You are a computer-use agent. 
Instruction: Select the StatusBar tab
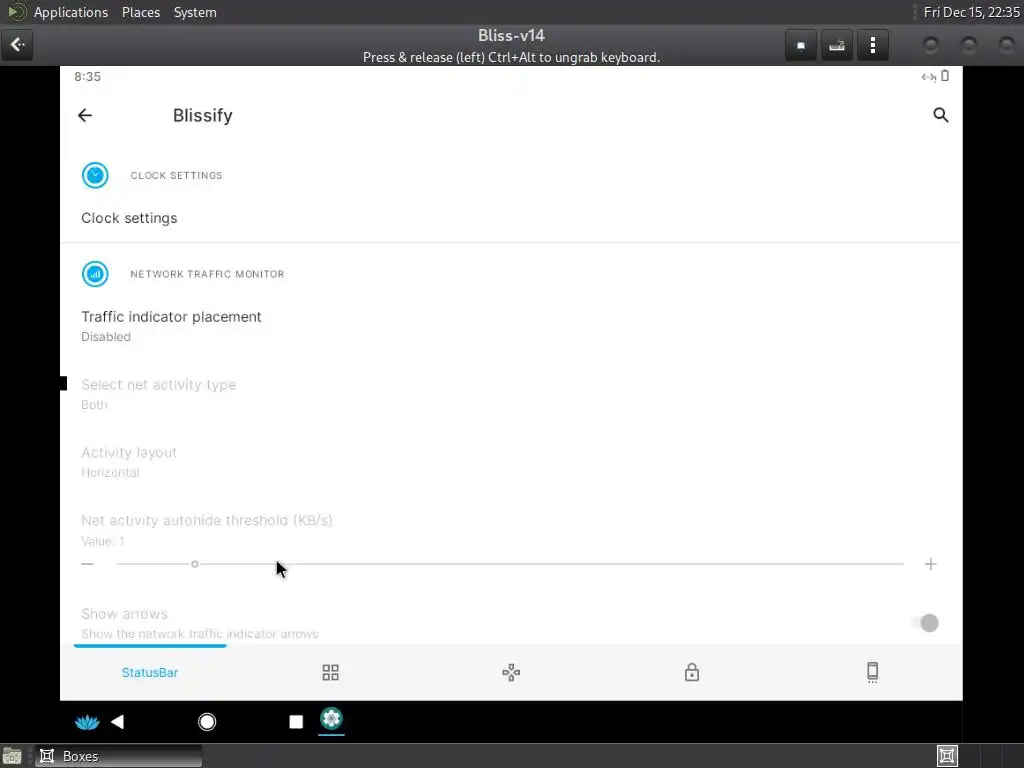(150, 673)
